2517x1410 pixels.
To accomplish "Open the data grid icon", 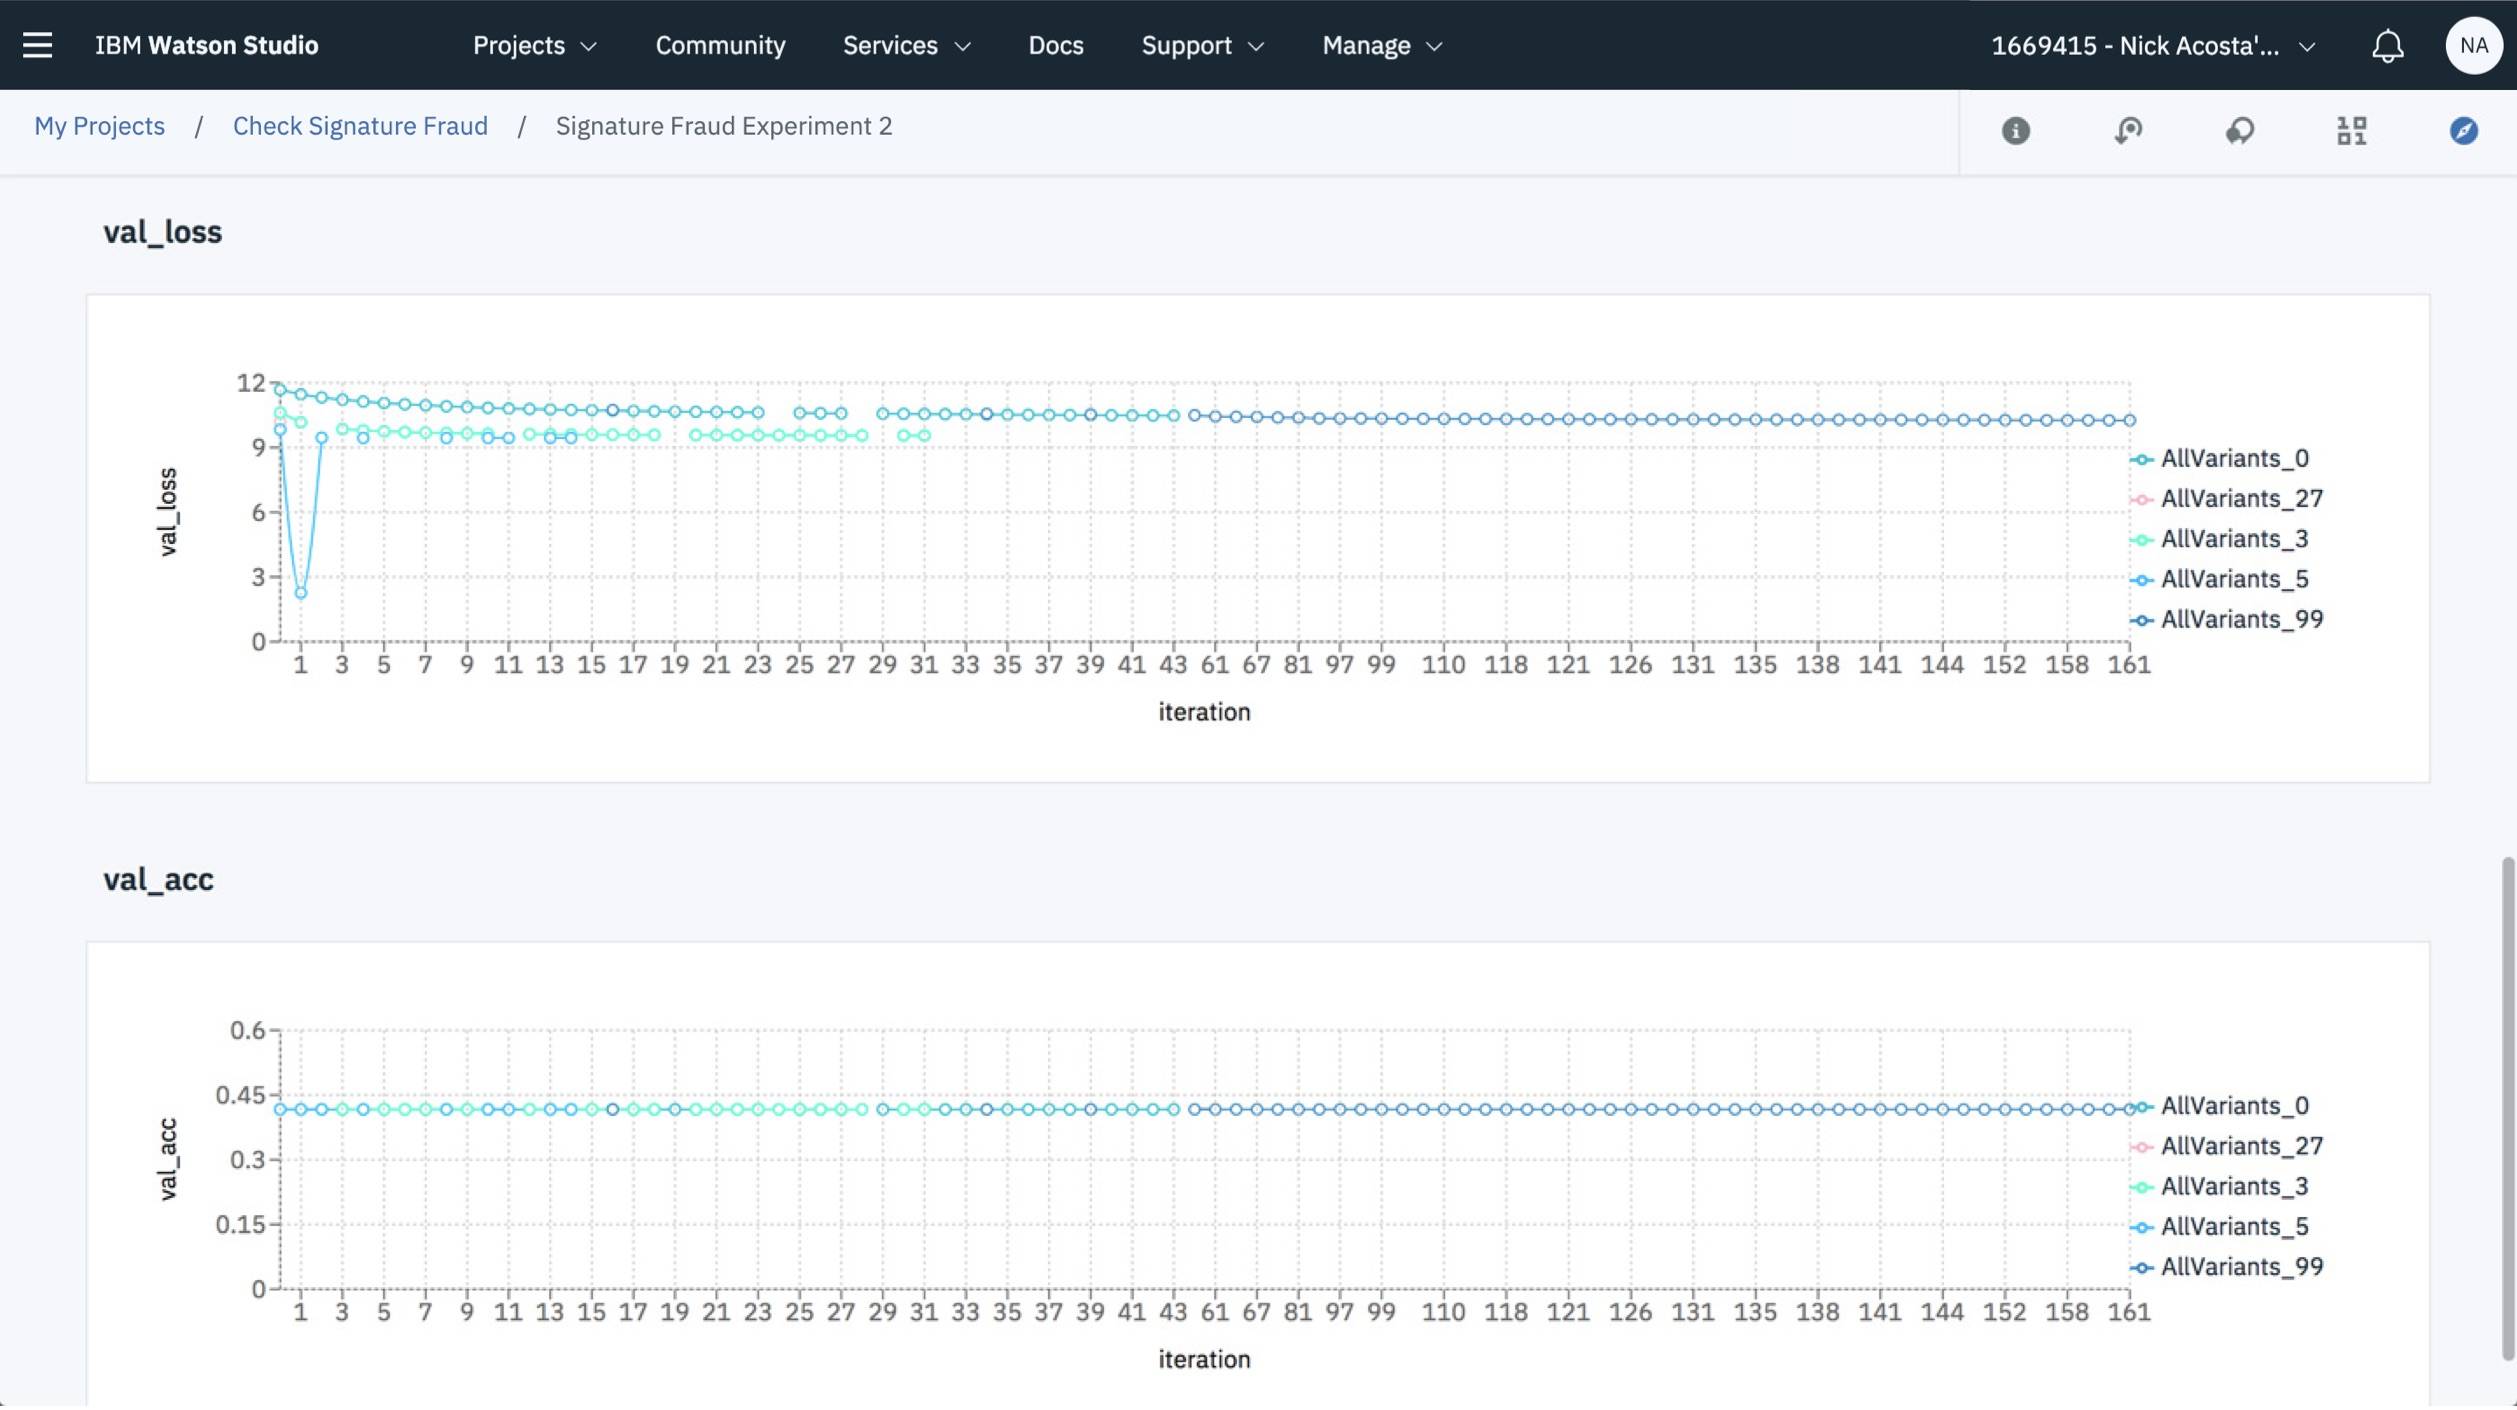I will tap(2351, 130).
